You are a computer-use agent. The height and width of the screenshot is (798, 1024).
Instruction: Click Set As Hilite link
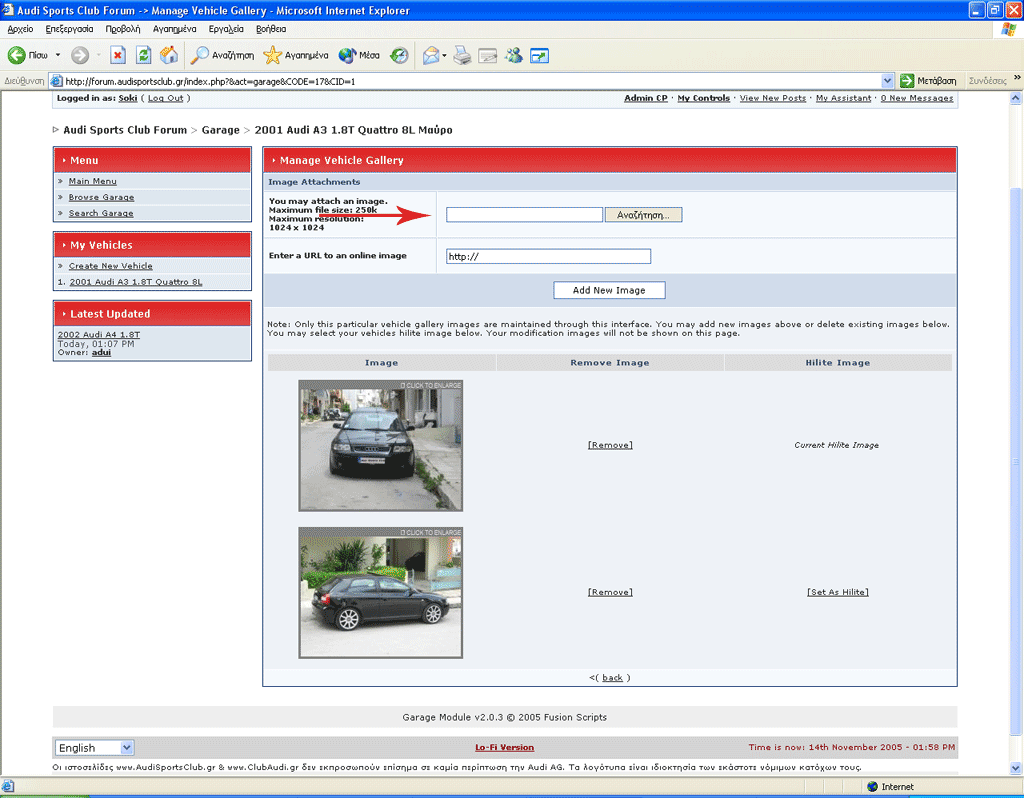837,592
